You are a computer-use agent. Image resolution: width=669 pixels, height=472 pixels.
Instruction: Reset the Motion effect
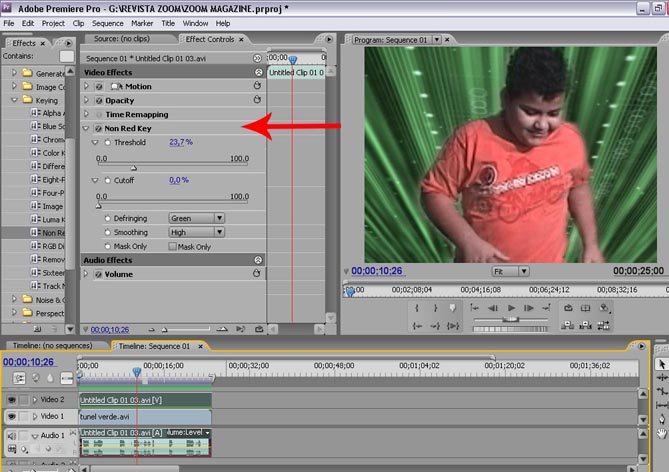[x=257, y=87]
